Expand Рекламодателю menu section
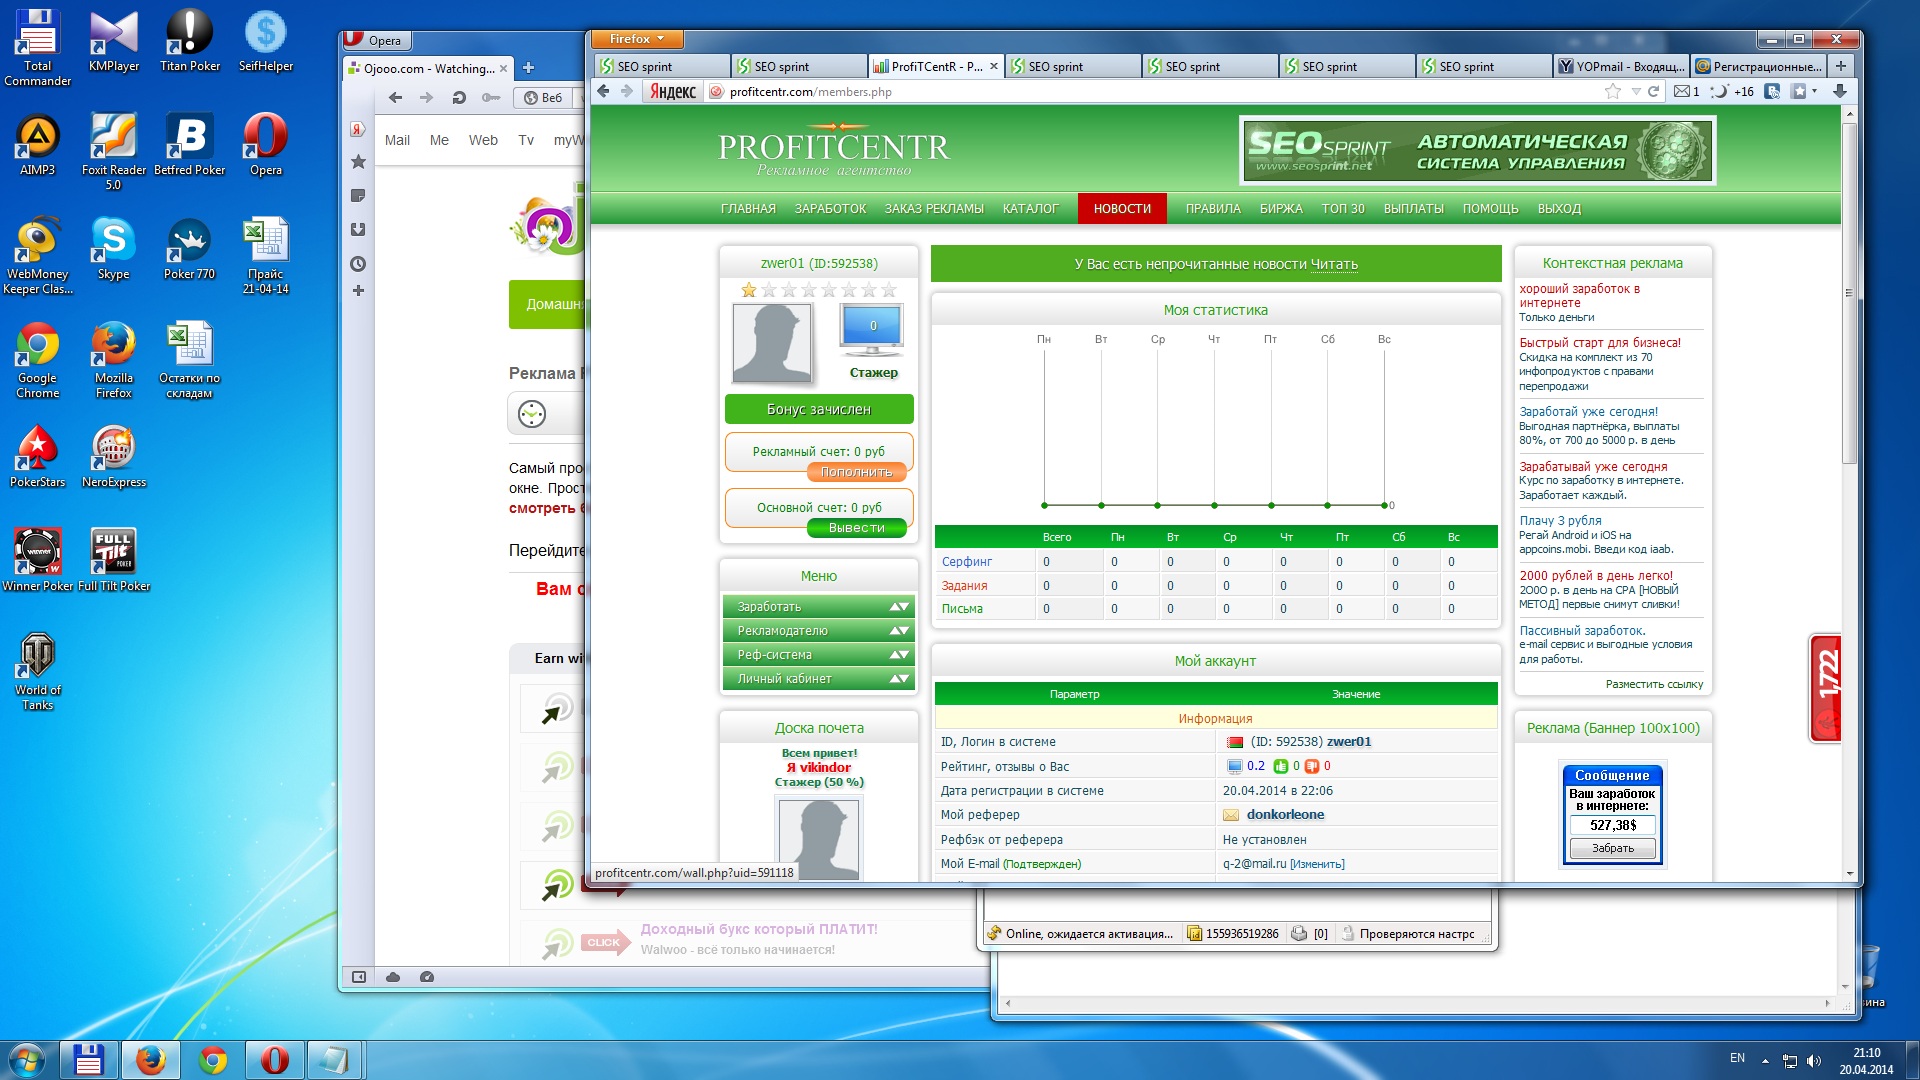 tap(818, 630)
